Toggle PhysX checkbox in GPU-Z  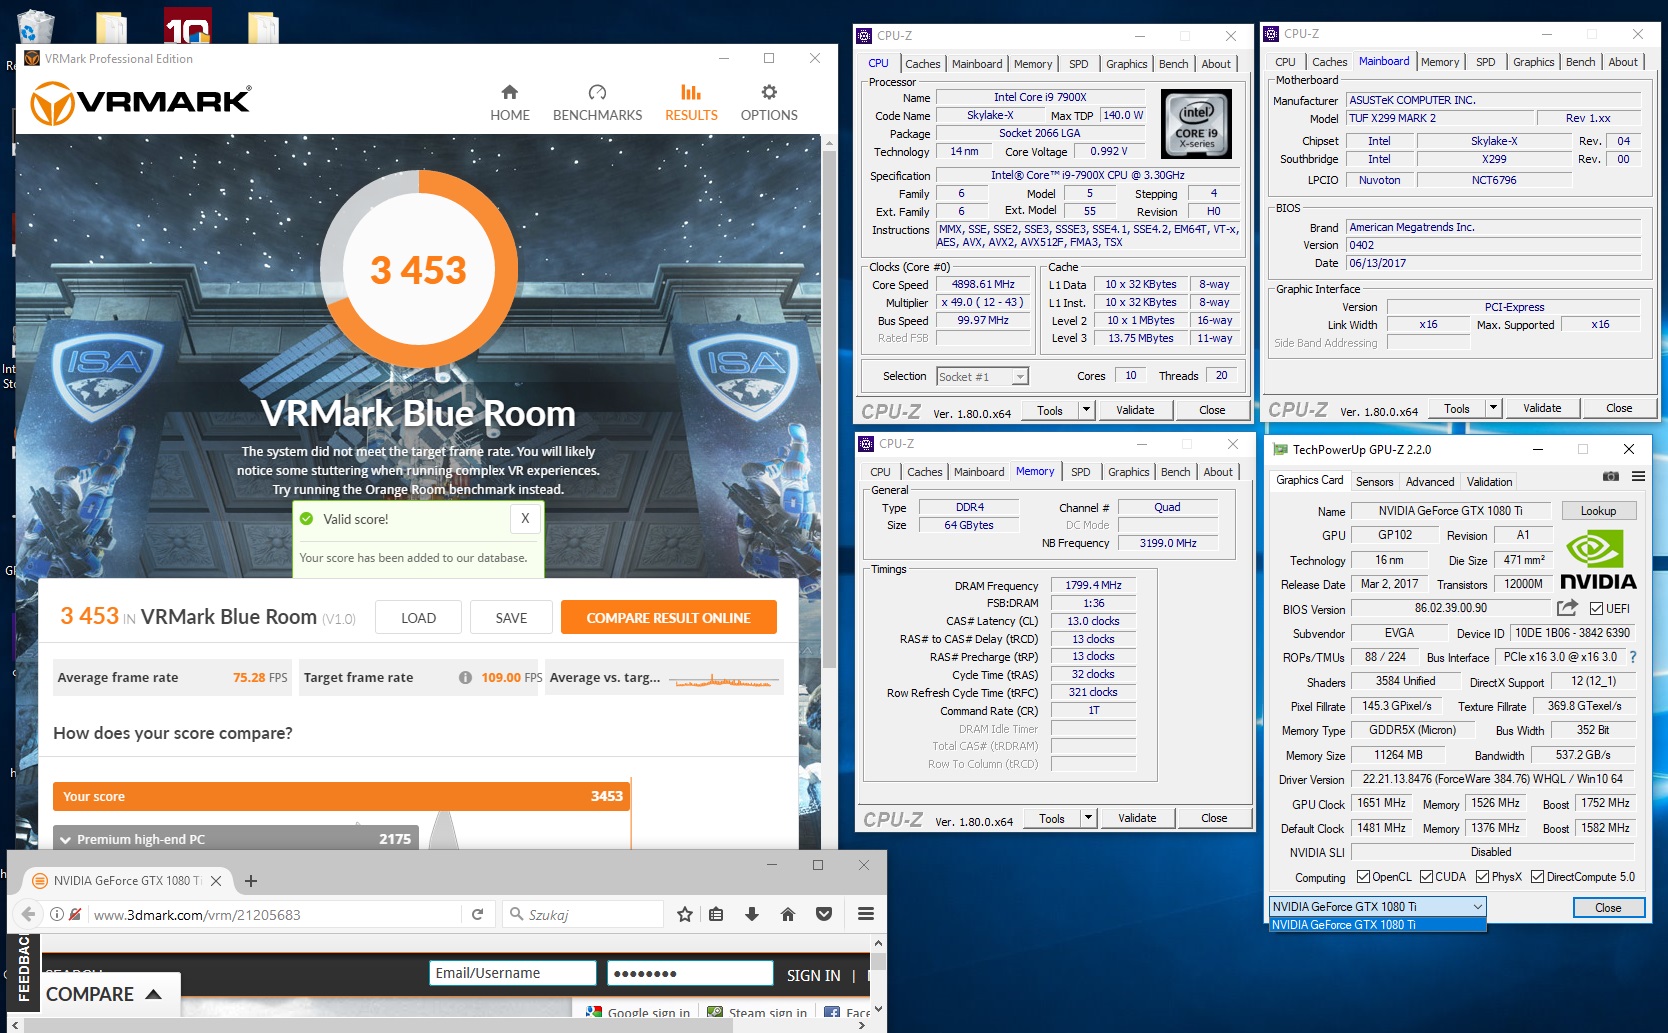(x=1483, y=877)
